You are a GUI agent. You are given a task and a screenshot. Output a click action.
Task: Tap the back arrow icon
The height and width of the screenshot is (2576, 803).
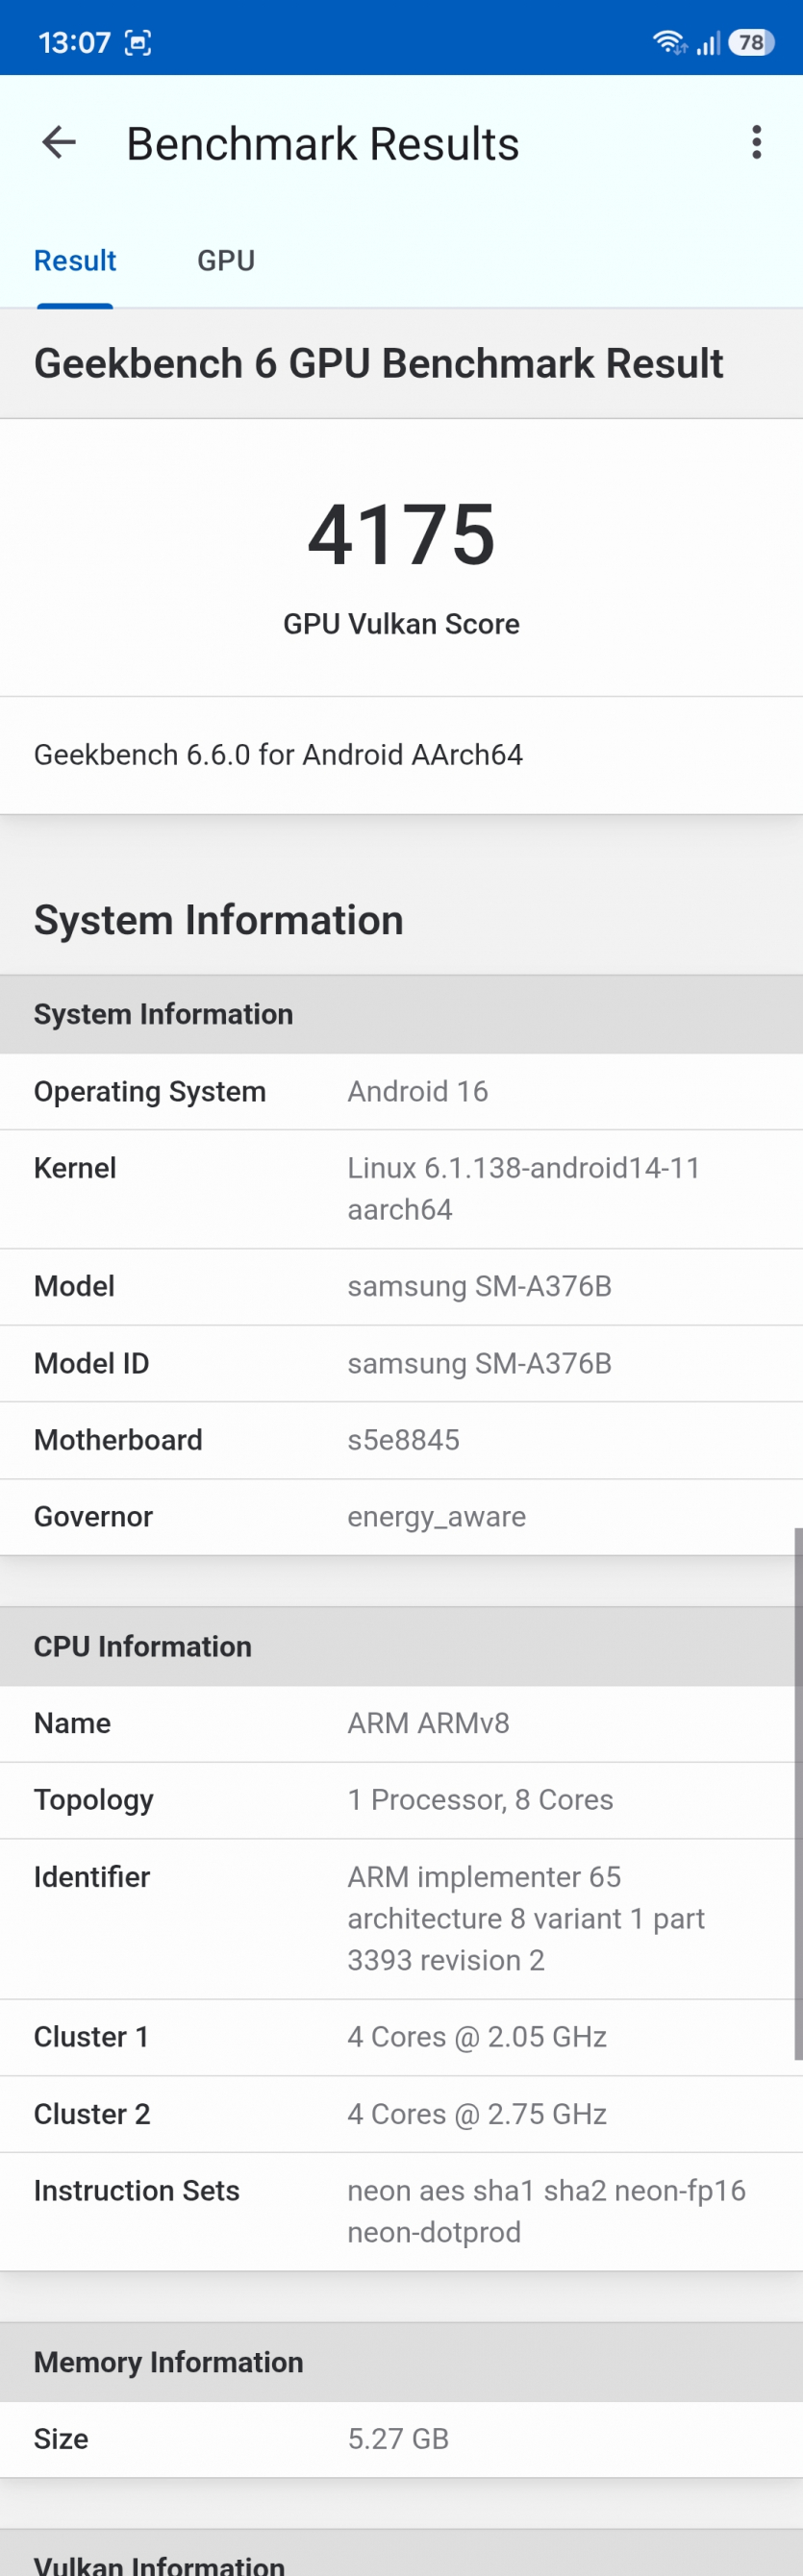[59, 143]
